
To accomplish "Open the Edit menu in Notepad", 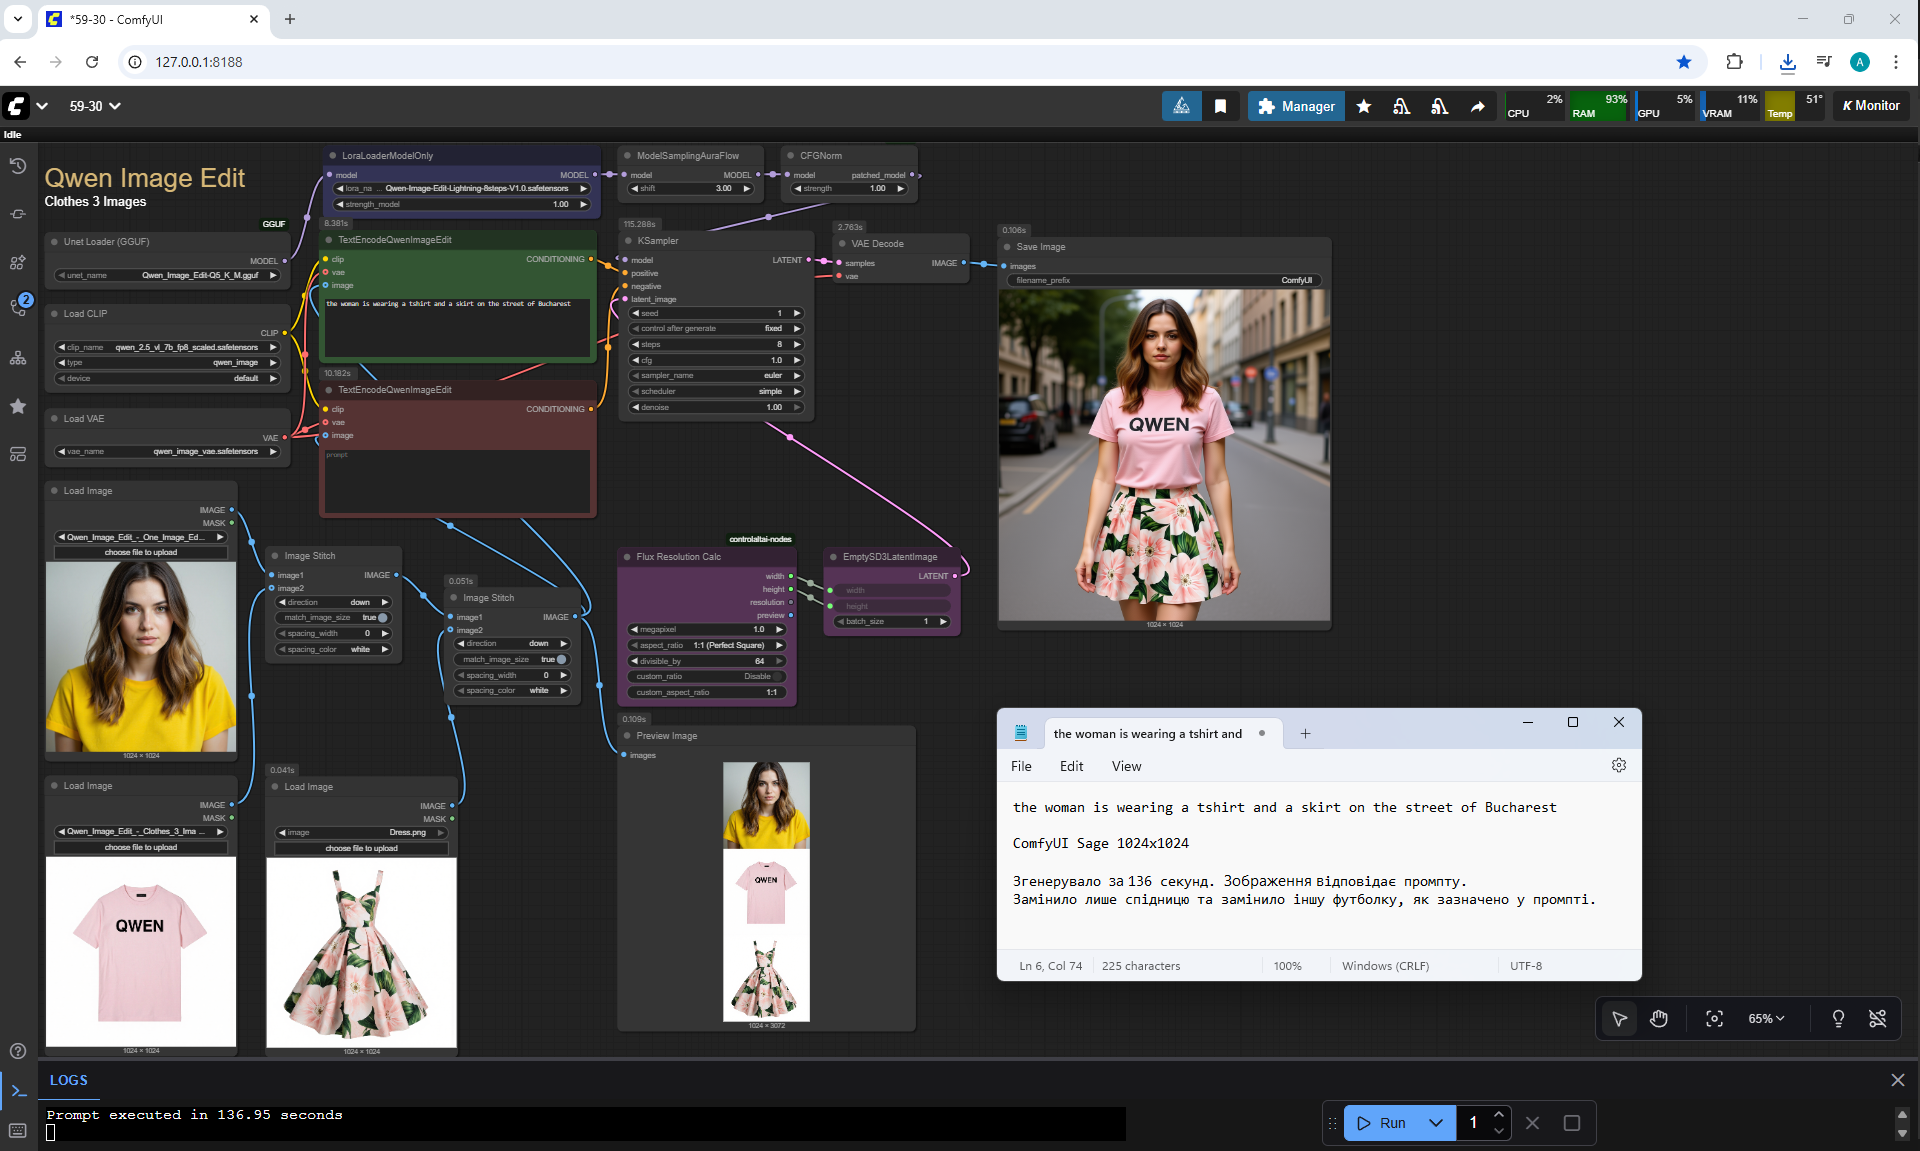I will coord(1071,766).
